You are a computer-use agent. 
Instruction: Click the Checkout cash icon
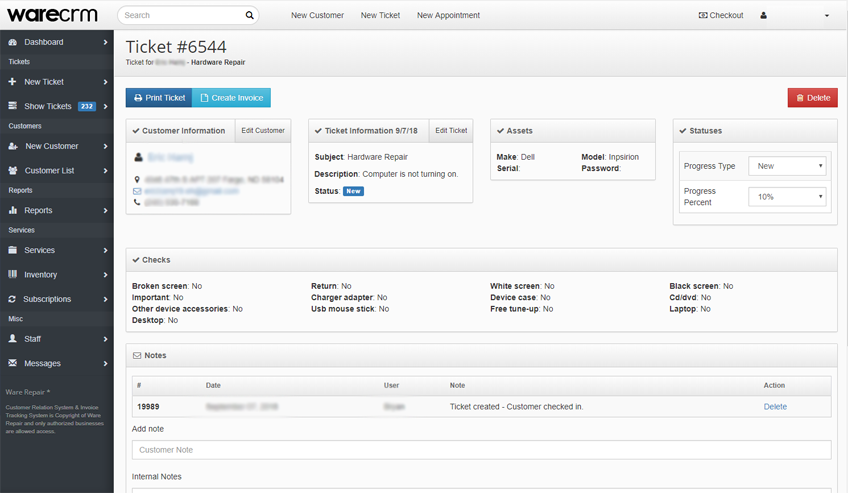[x=703, y=15]
